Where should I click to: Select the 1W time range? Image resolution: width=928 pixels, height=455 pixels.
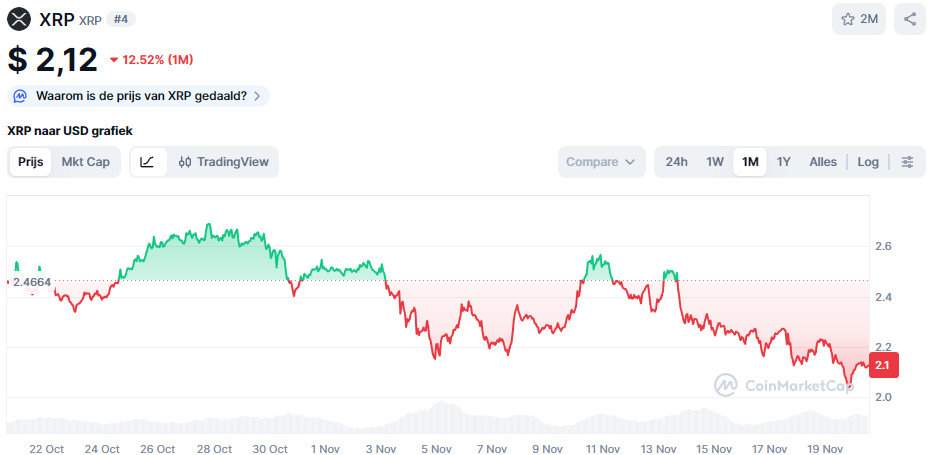(x=715, y=162)
